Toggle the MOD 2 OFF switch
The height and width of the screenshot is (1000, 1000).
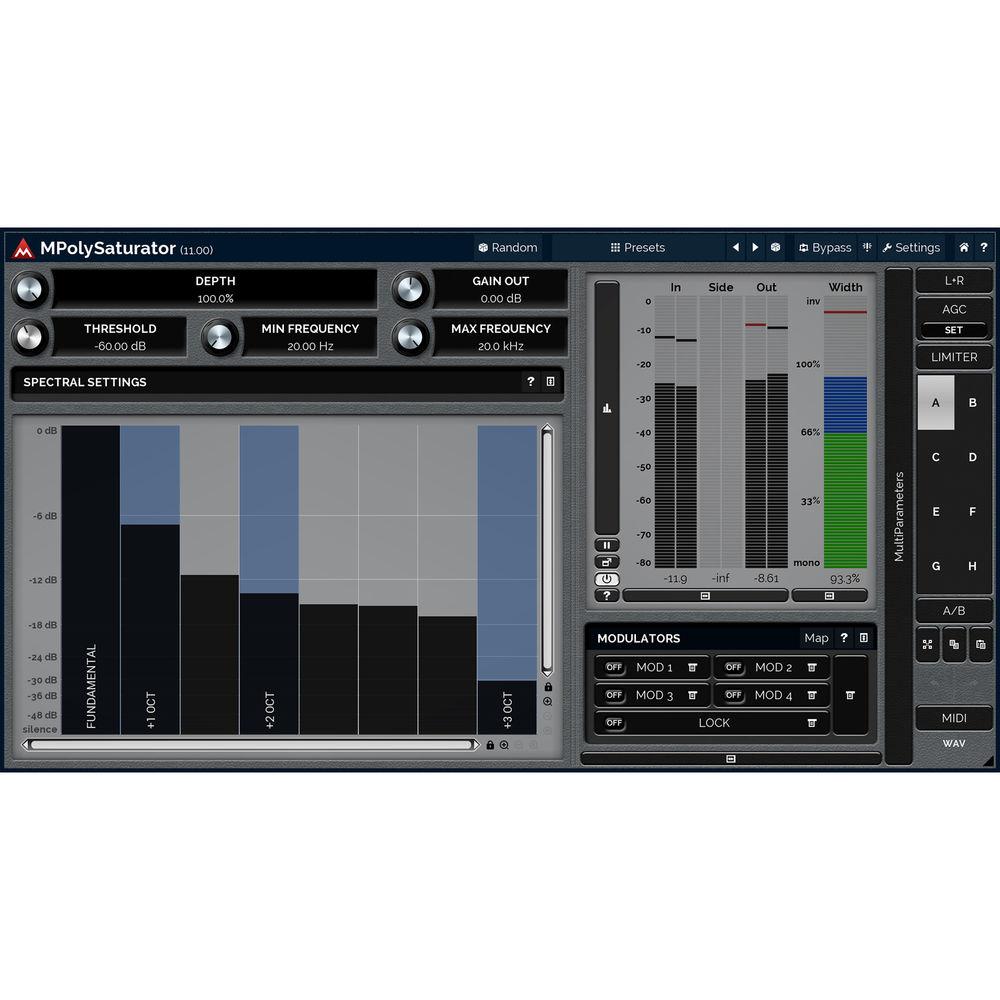tap(734, 667)
